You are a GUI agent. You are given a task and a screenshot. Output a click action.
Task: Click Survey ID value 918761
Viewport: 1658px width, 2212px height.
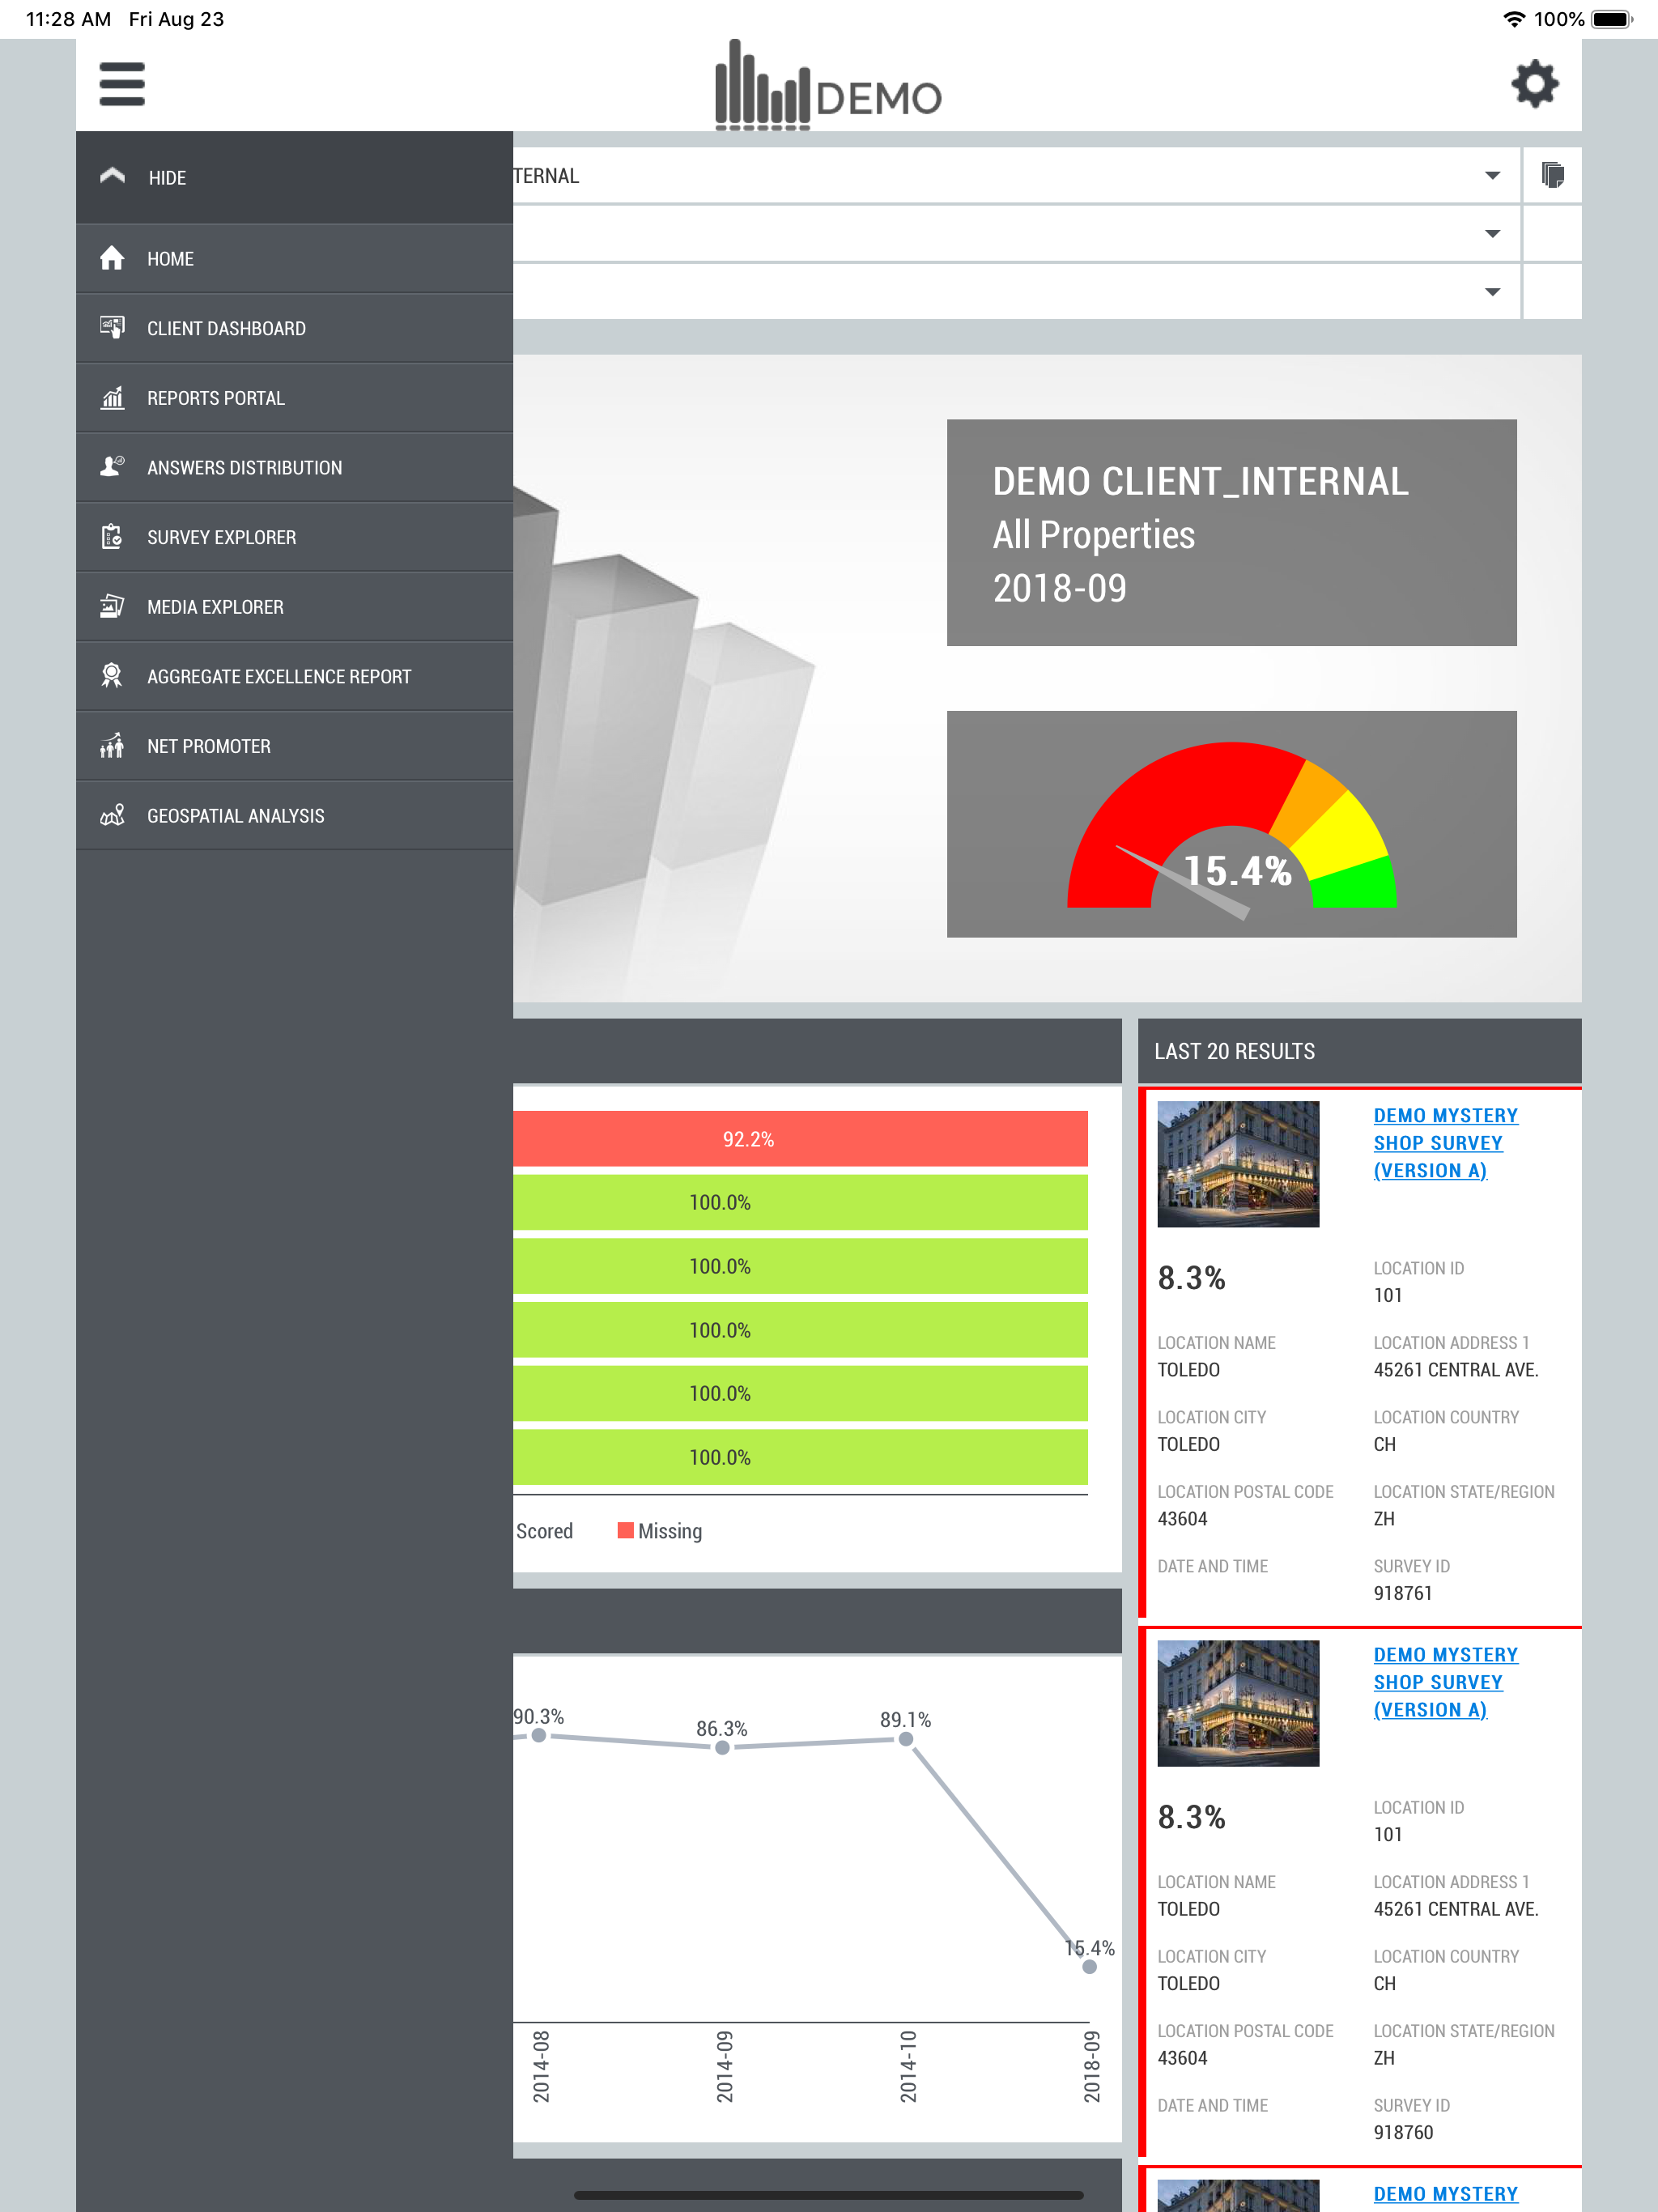(1402, 1593)
